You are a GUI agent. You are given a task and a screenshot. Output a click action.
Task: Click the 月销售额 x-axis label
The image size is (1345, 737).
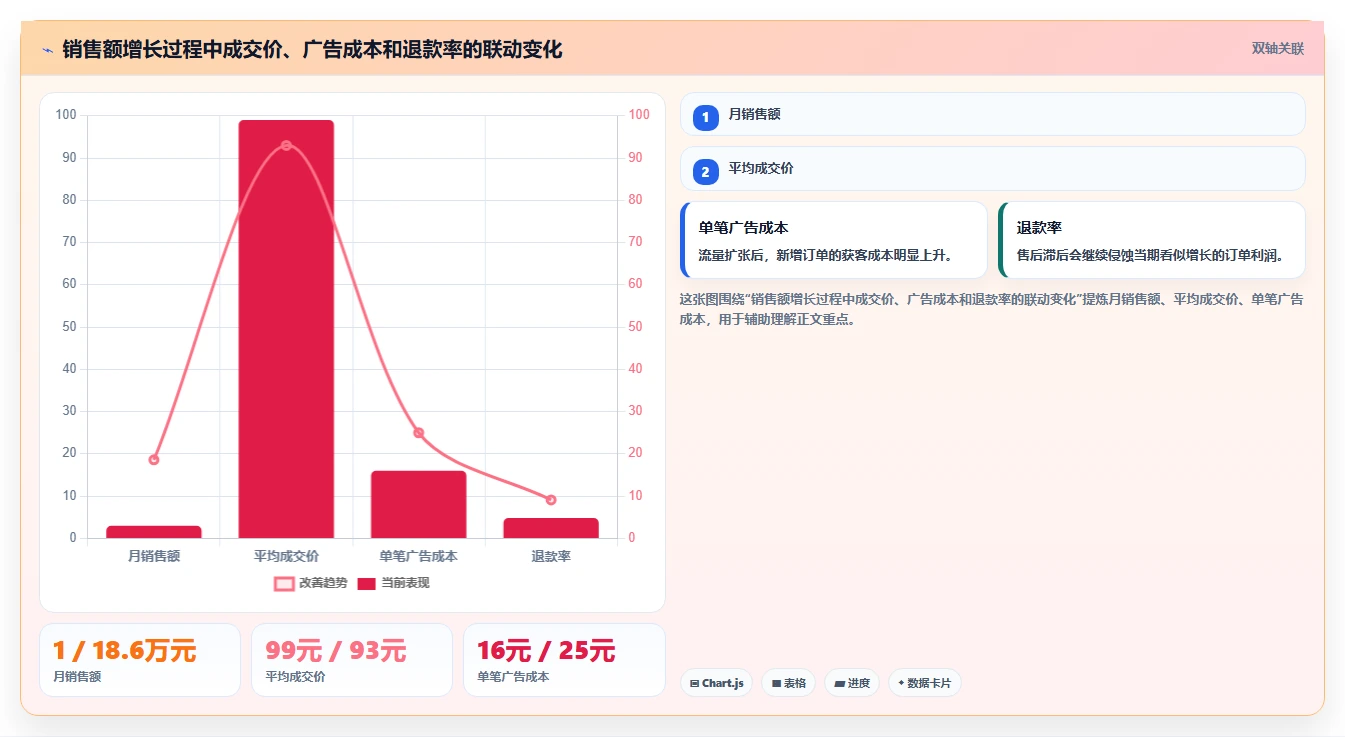click(154, 556)
